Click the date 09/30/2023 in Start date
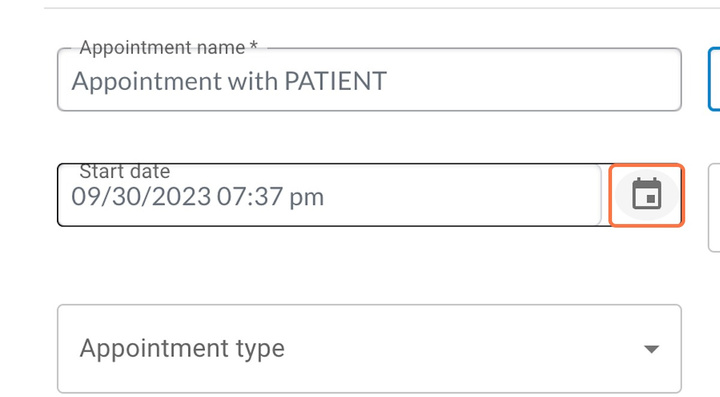 (141, 197)
